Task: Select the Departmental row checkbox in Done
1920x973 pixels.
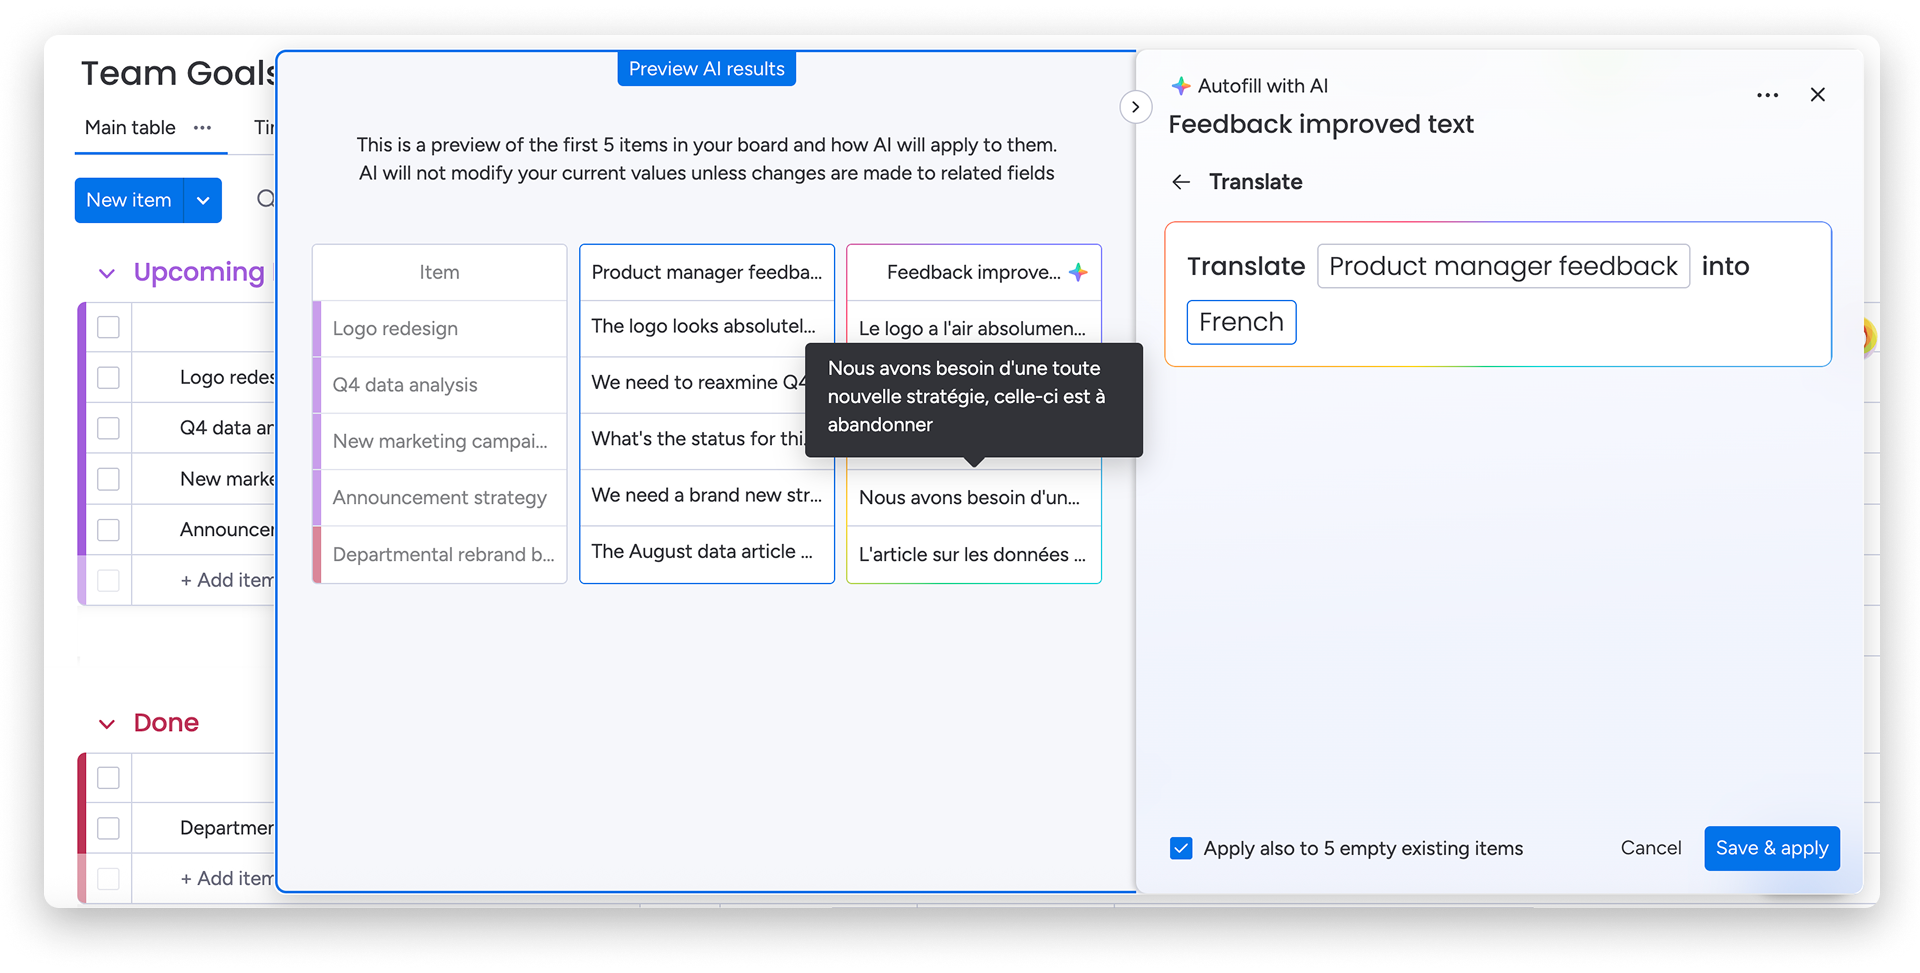Action: coord(108,828)
